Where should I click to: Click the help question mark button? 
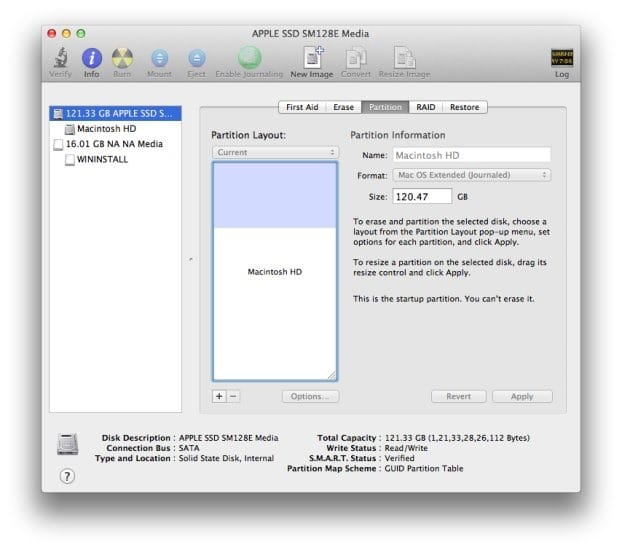[x=67, y=476]
